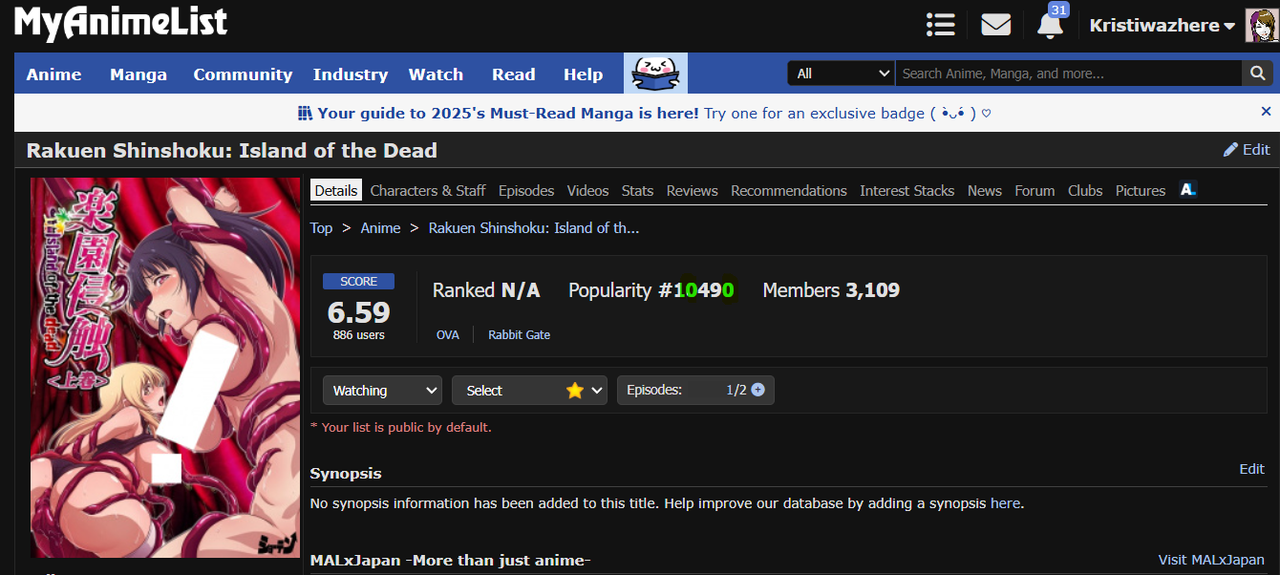Switch to the Interest Stacks tab
This screenshot has width=1280, height=575.
point(907,190)
